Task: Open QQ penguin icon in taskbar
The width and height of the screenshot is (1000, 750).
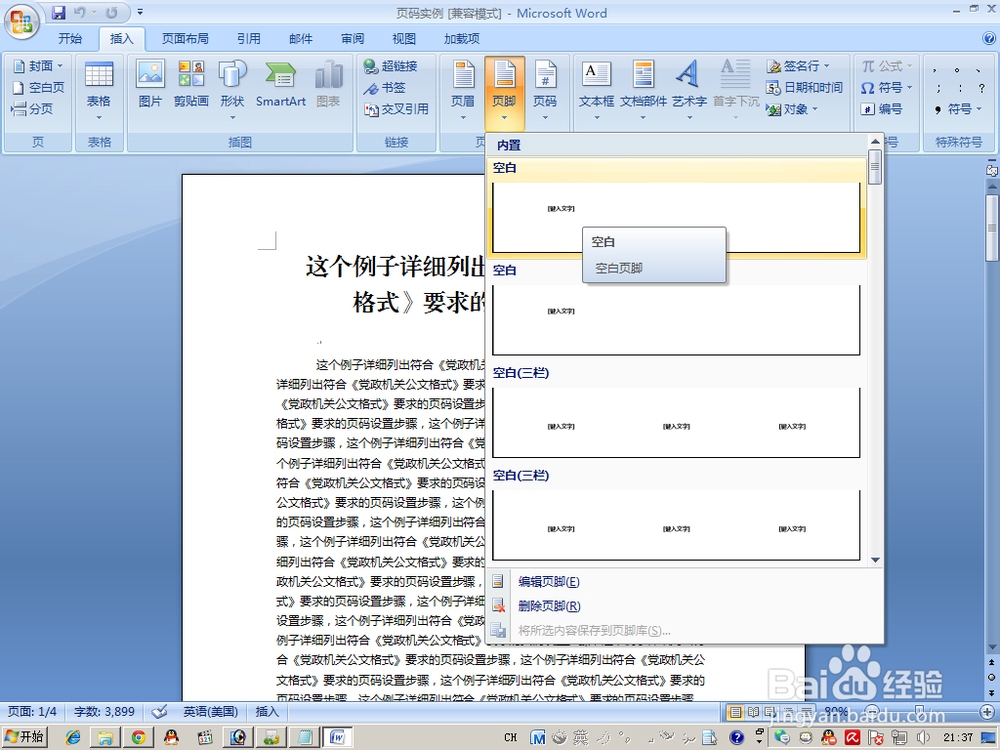Action: tap(171, 738)
